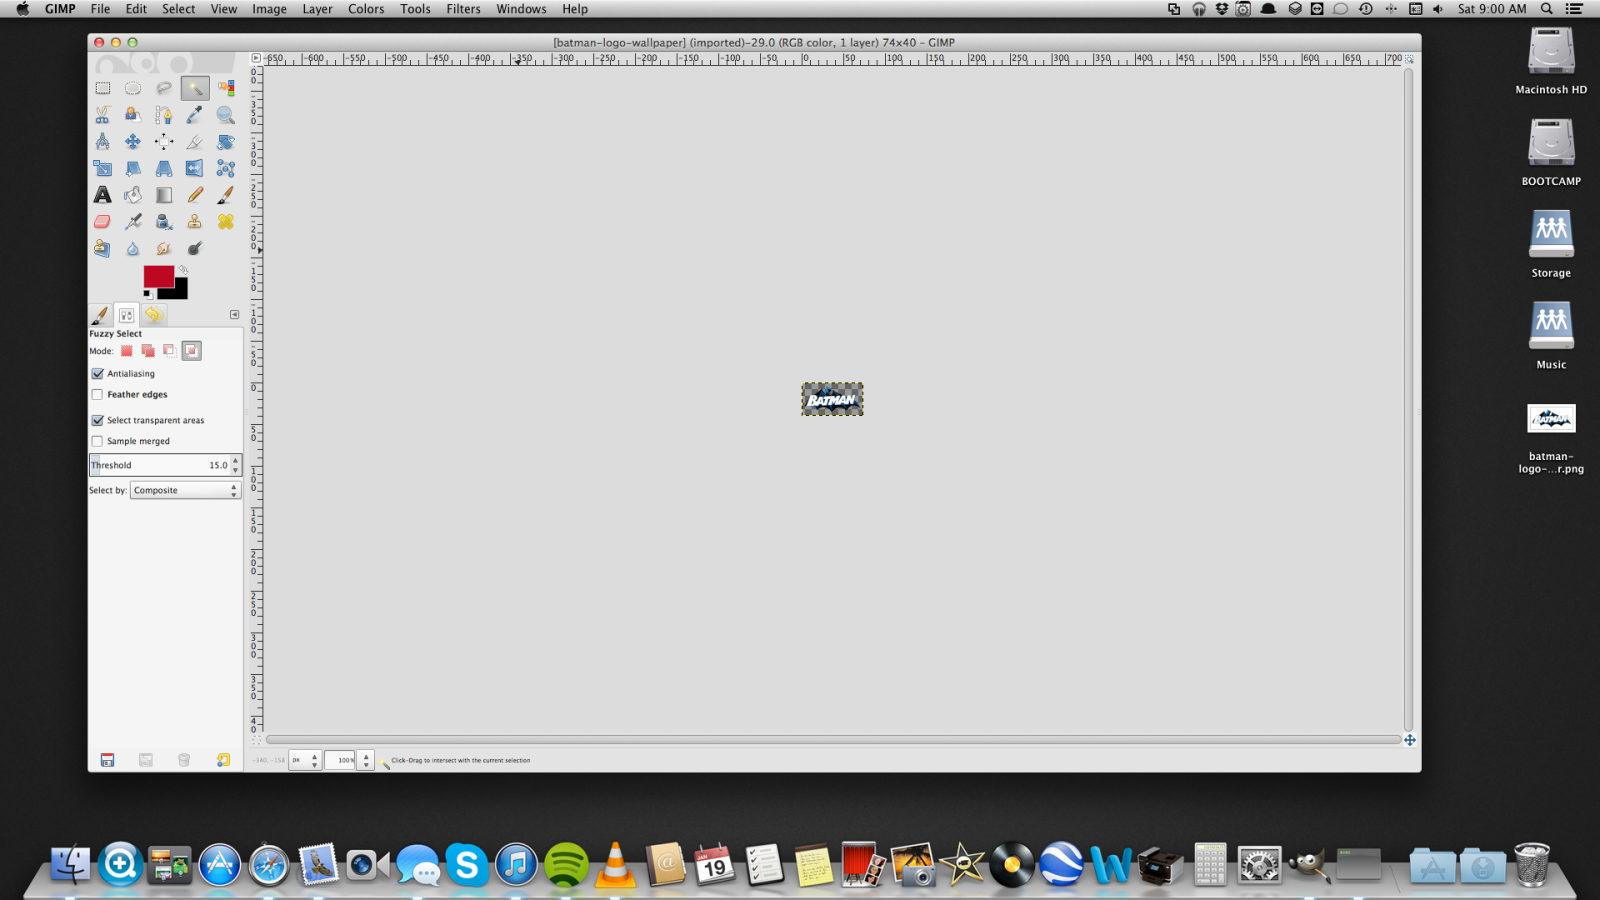Click the Threshold slider
Screen dimensions: 1600x900
point(160,465)
